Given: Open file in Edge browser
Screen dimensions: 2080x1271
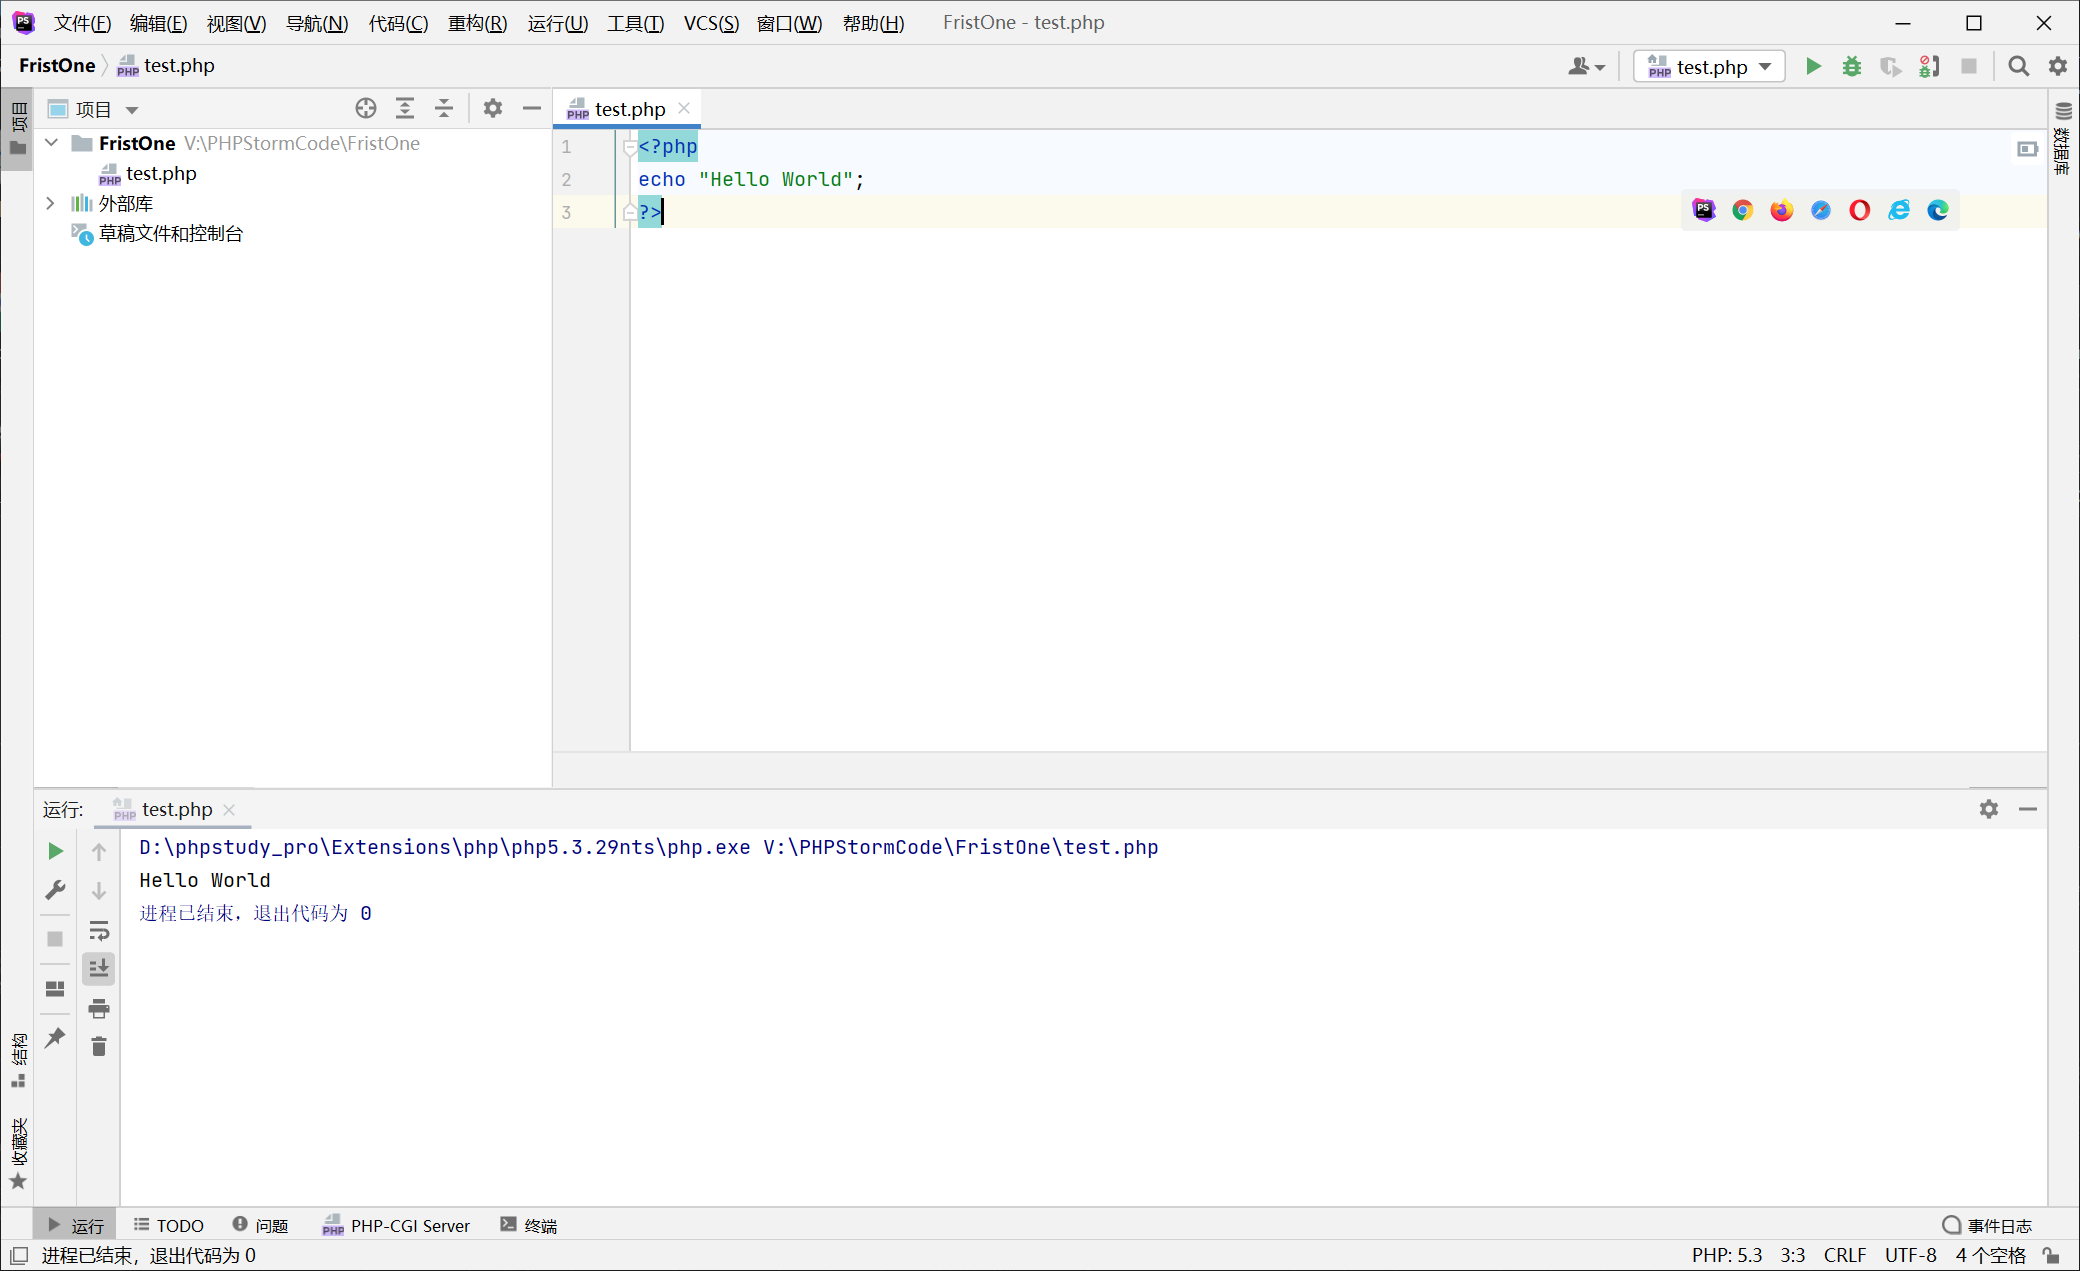Looking at the screenshot, I should click(1938, 210).
